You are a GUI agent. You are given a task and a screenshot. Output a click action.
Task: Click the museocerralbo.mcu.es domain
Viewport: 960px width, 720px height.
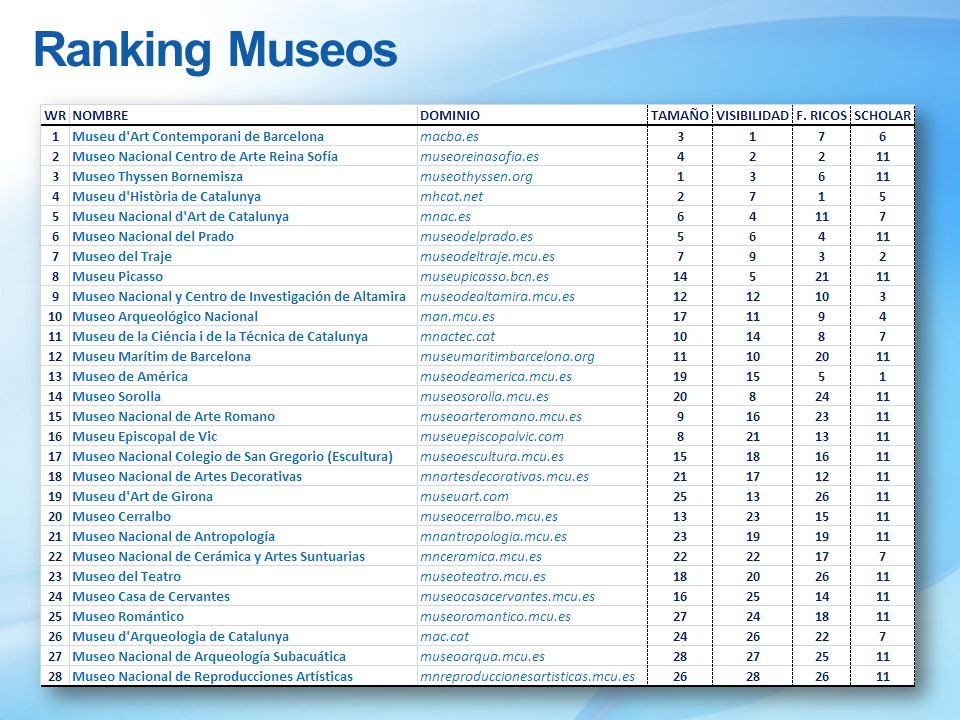coord(489,517)
